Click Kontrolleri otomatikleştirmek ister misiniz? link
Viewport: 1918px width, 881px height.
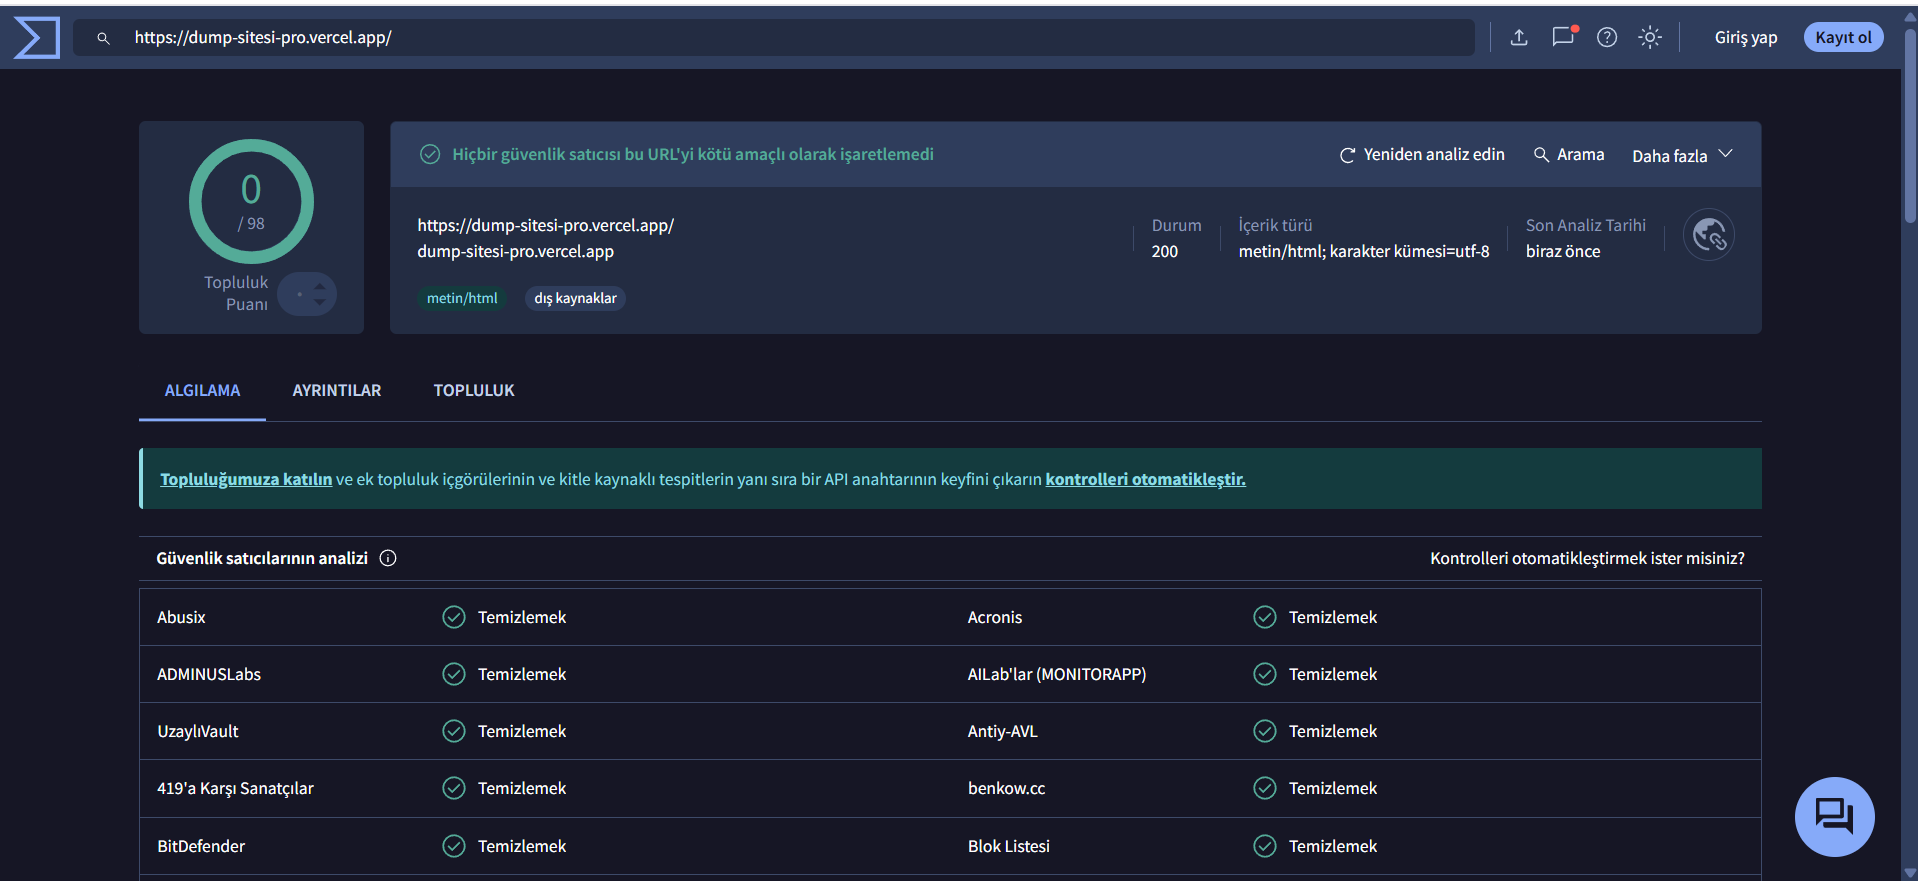coord(1587,558)
